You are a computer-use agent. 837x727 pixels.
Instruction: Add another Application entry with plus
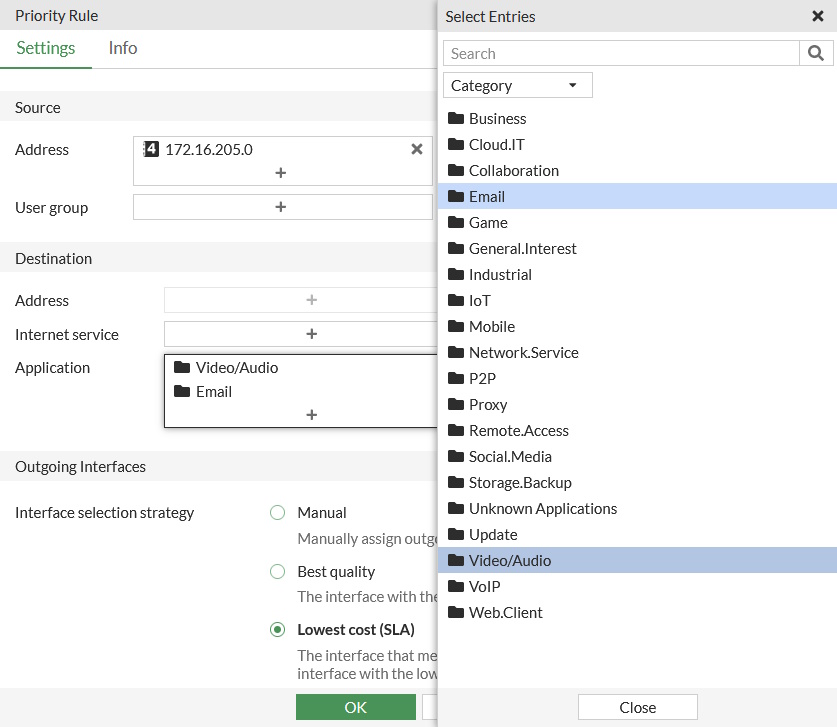coord(311,414)
